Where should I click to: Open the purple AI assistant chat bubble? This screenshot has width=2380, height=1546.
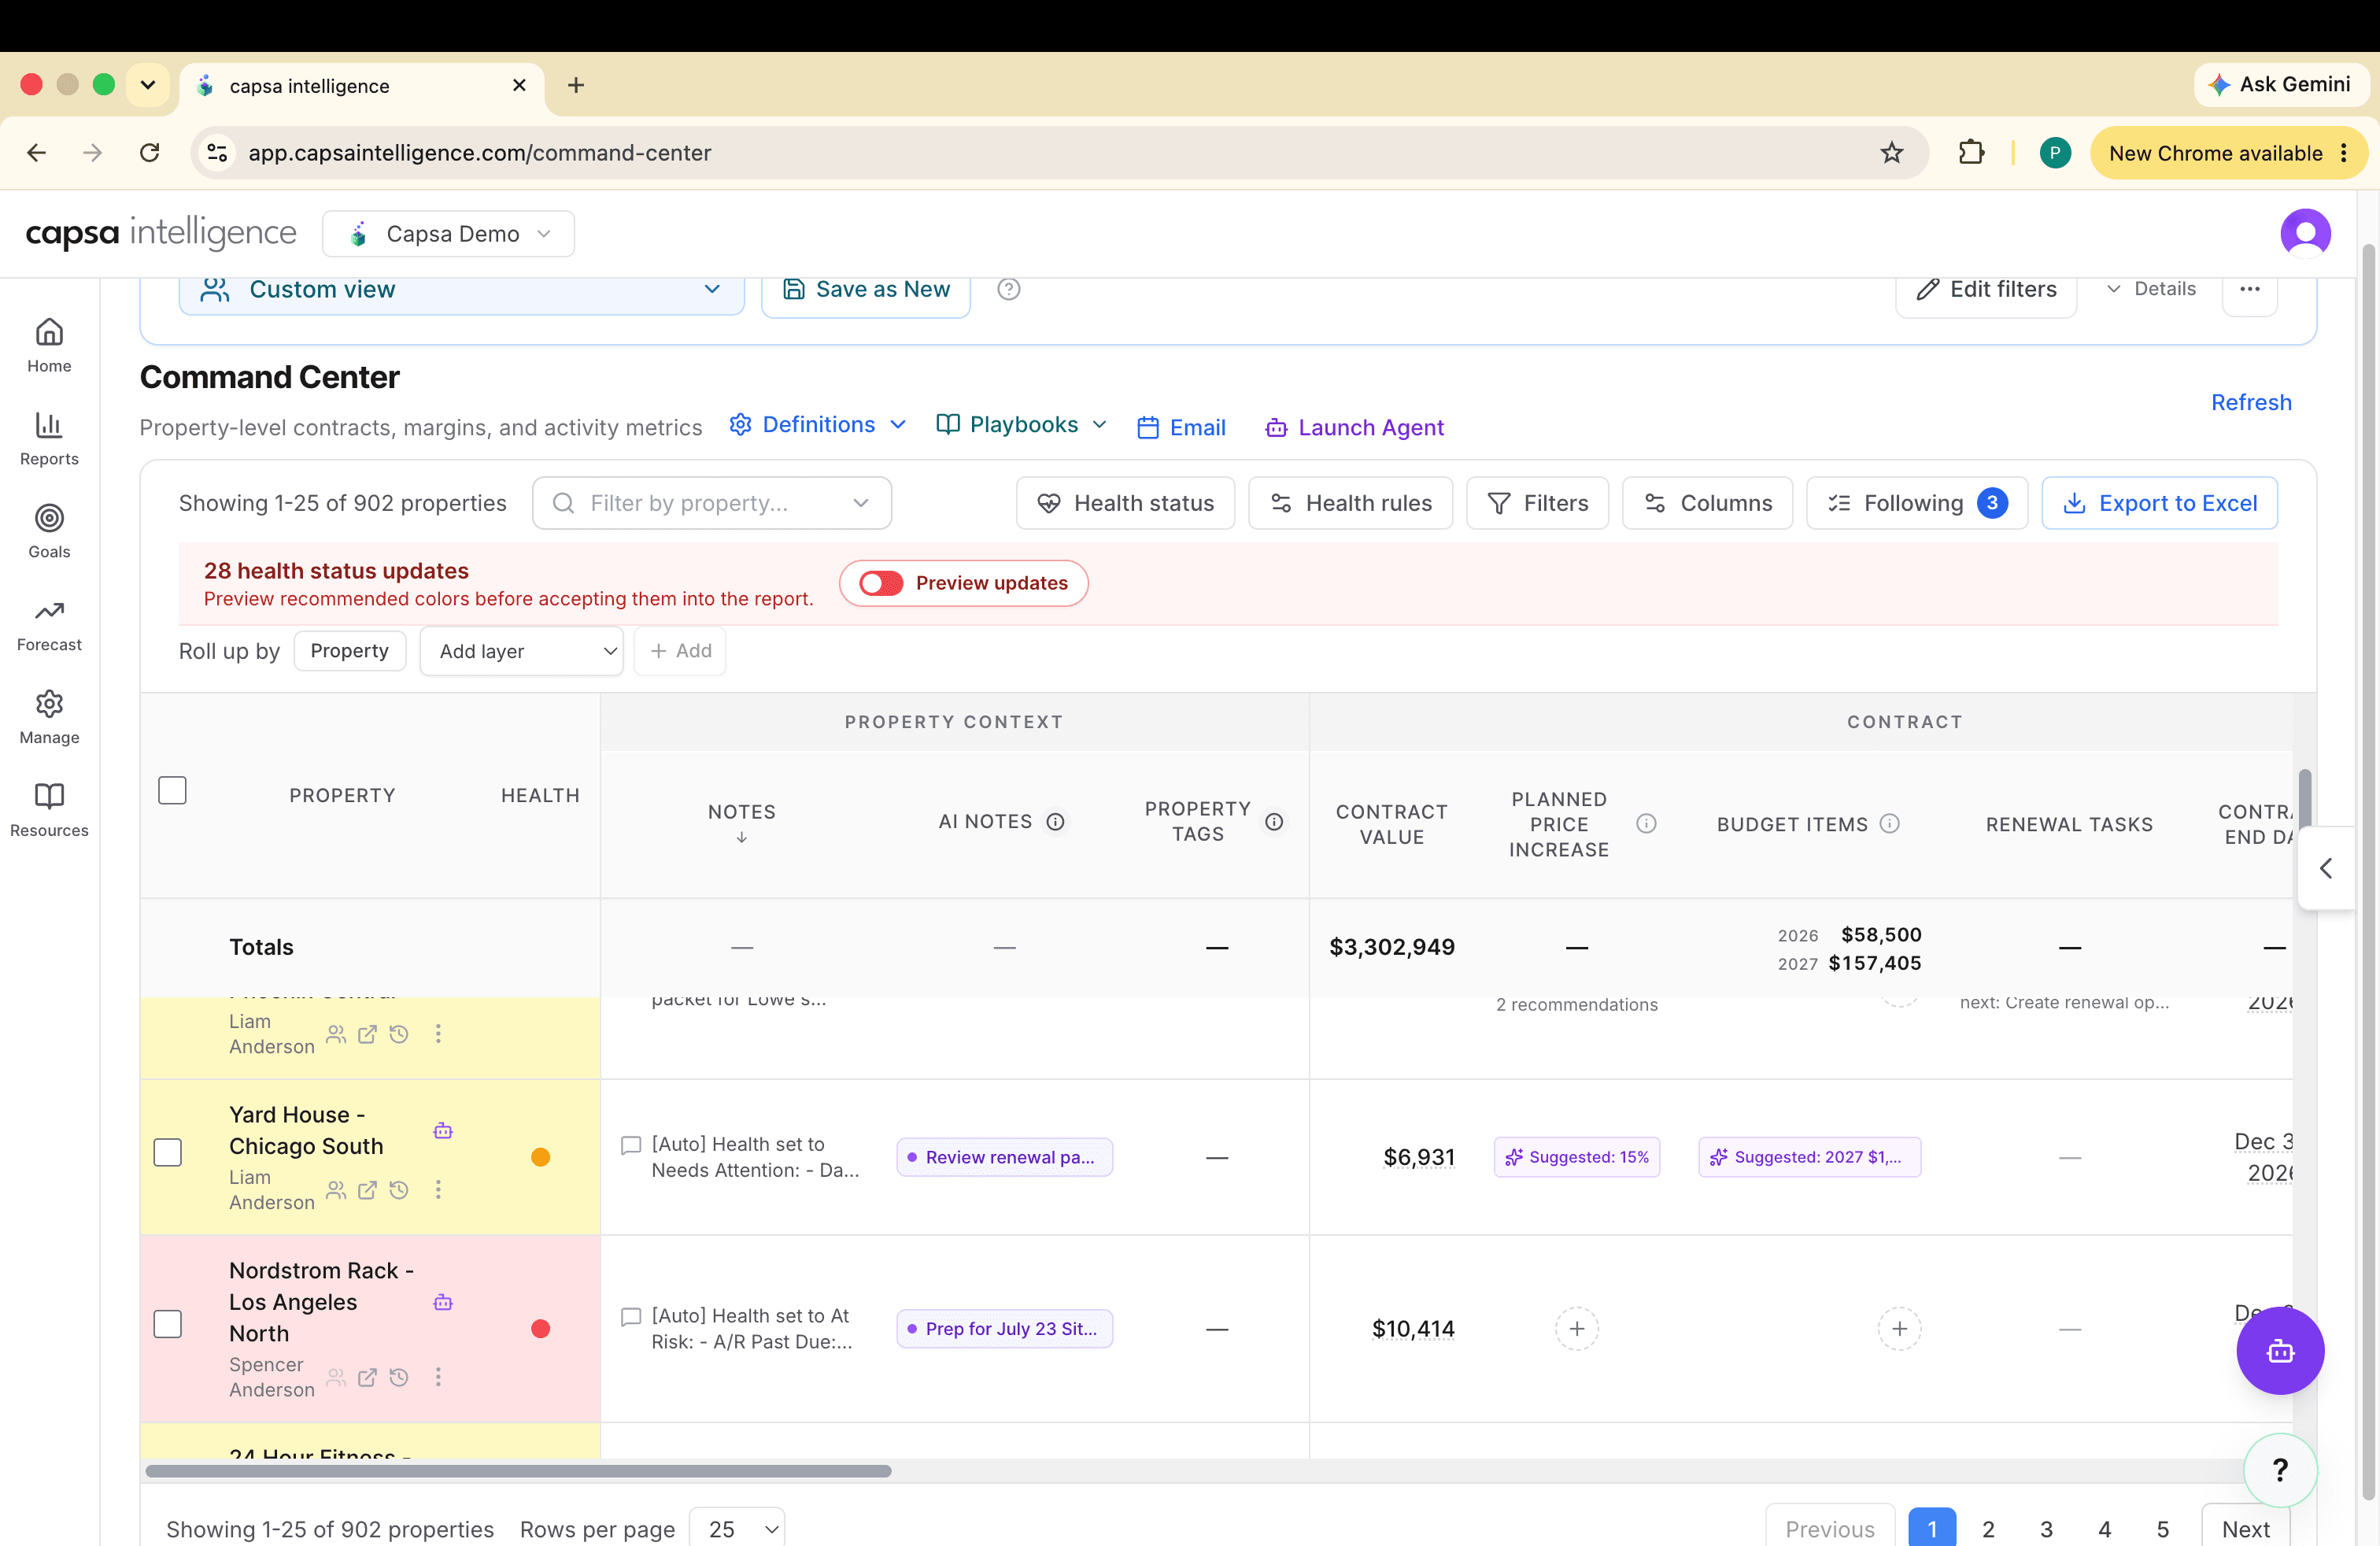click(2280, 1350)
